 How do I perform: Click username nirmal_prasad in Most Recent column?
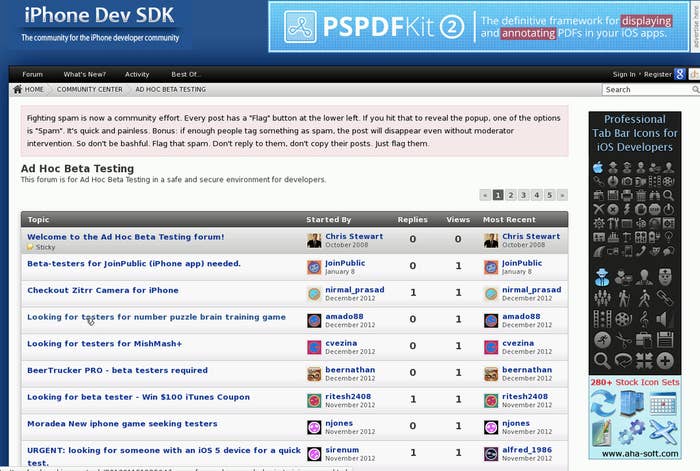[x=532, y=290]
